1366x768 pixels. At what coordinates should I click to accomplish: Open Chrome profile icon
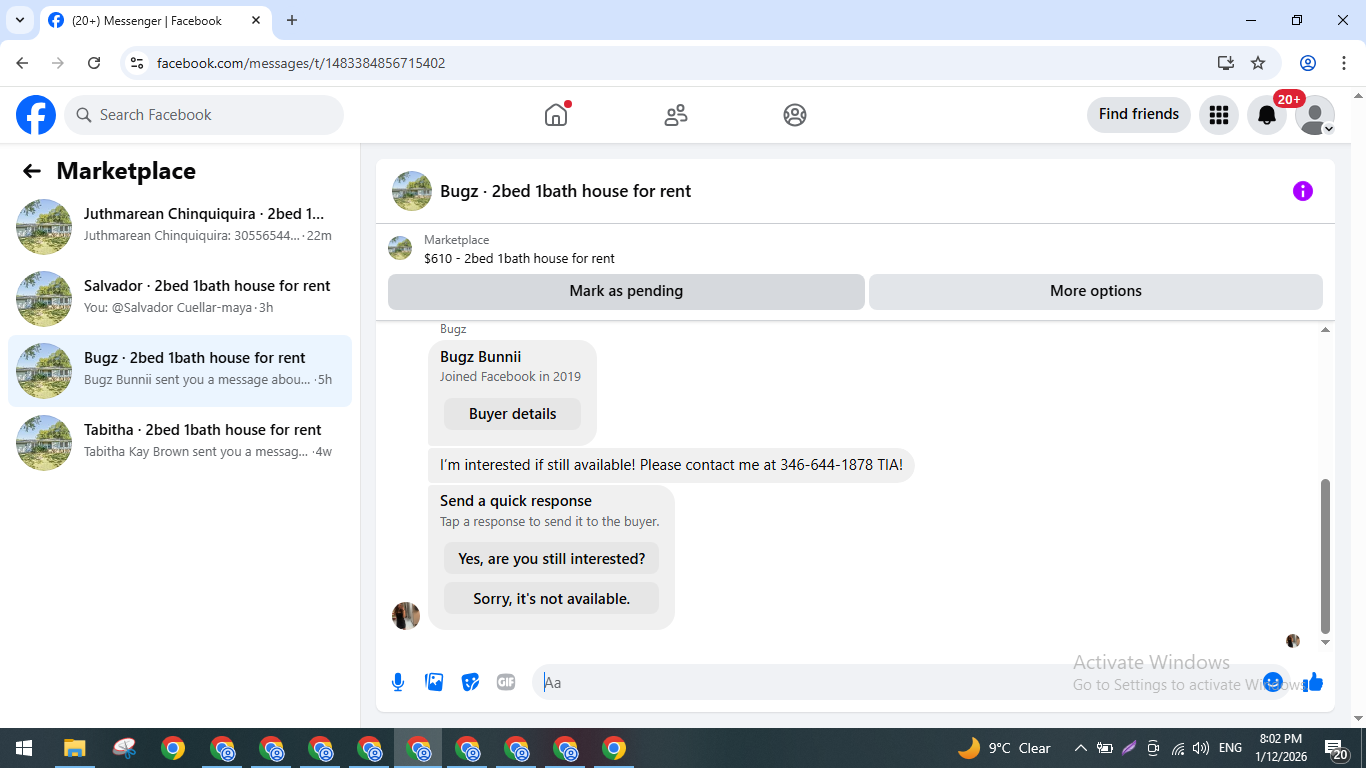click(1308, 63)
